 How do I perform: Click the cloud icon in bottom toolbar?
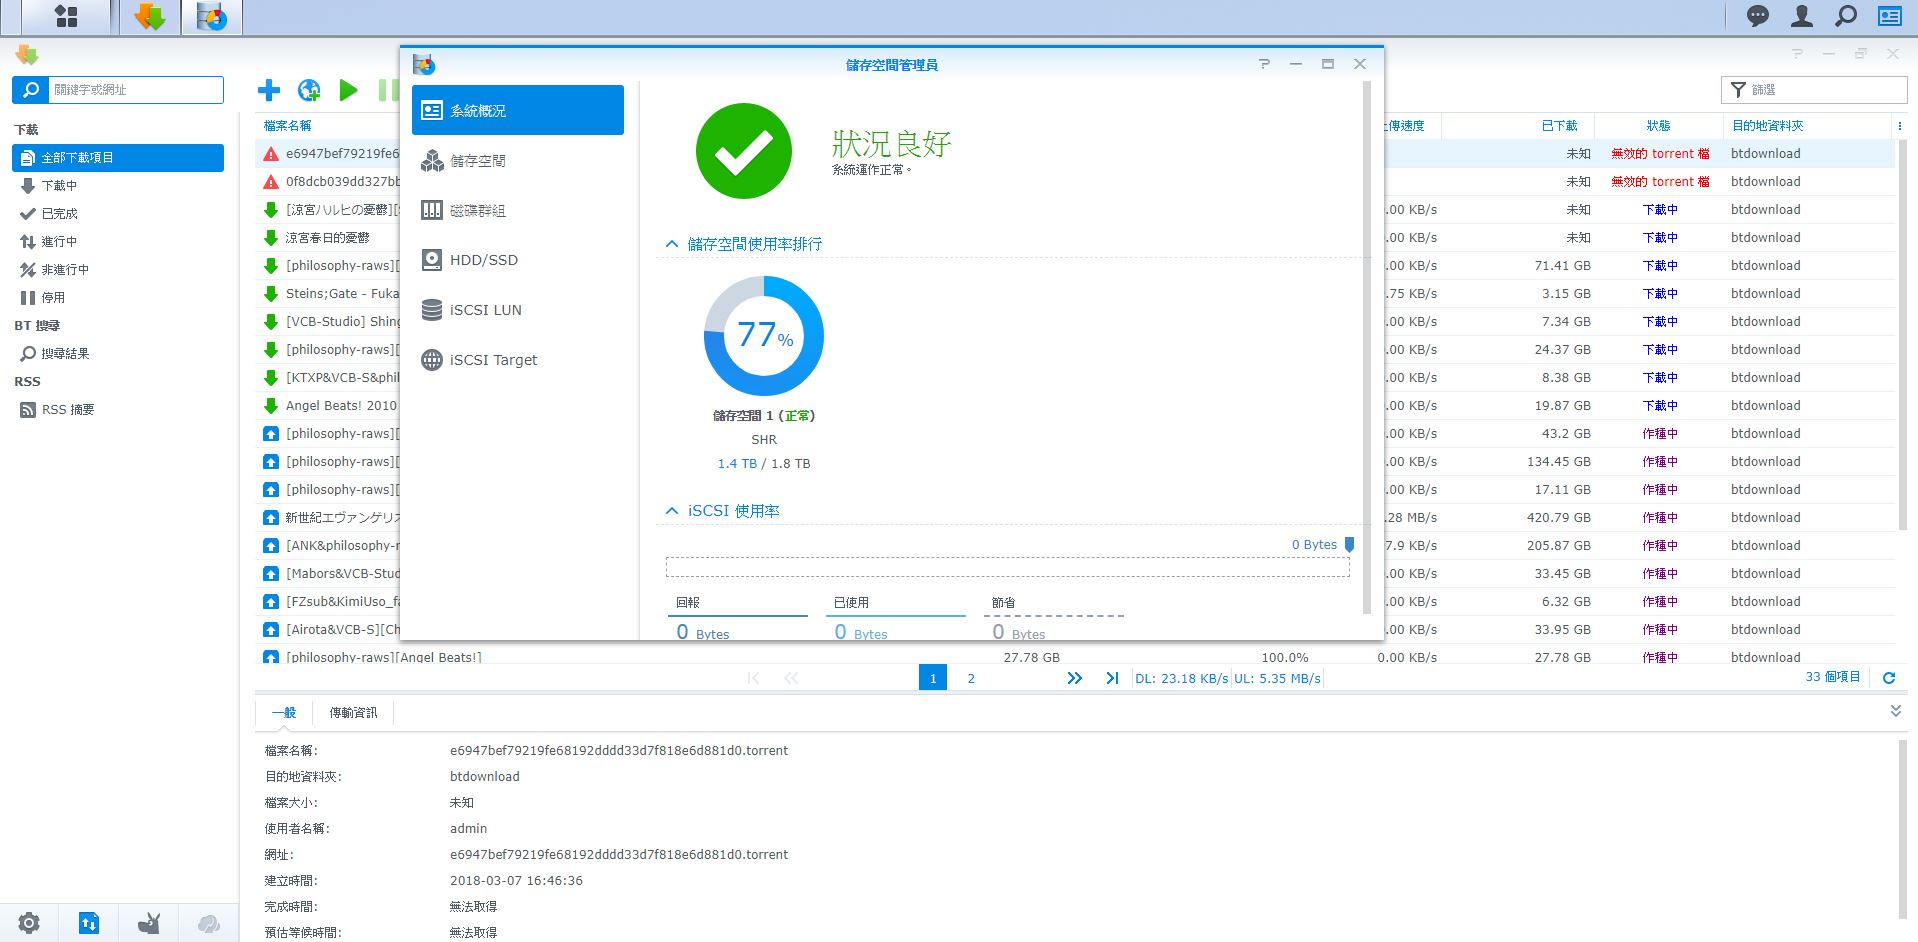tap(209, 923)
